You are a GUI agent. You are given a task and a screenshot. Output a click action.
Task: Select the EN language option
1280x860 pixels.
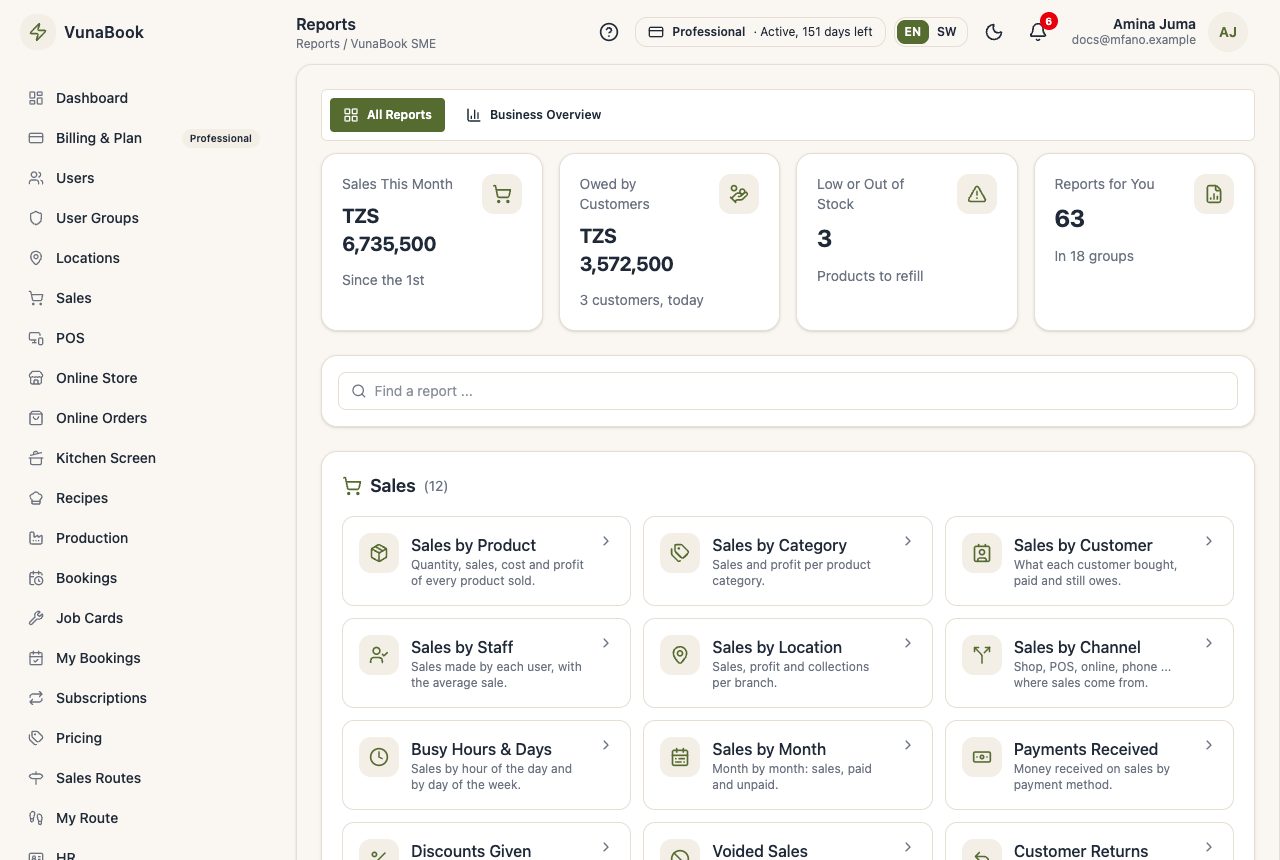click(913, 32)
